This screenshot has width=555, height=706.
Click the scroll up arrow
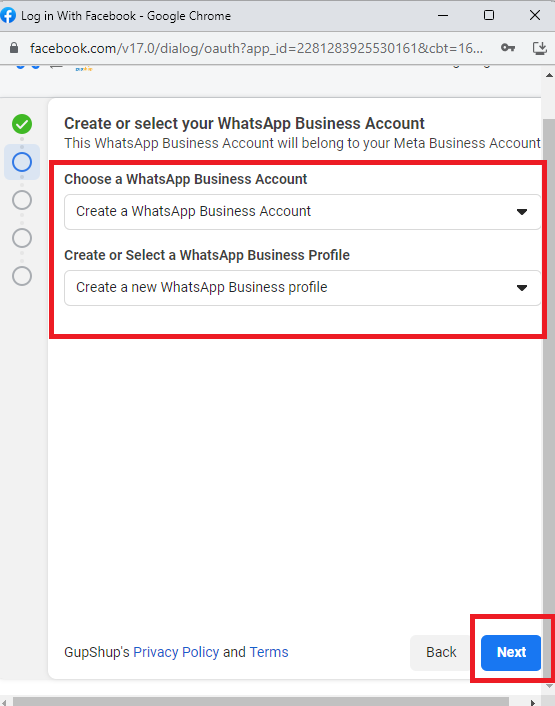point(549,75)
